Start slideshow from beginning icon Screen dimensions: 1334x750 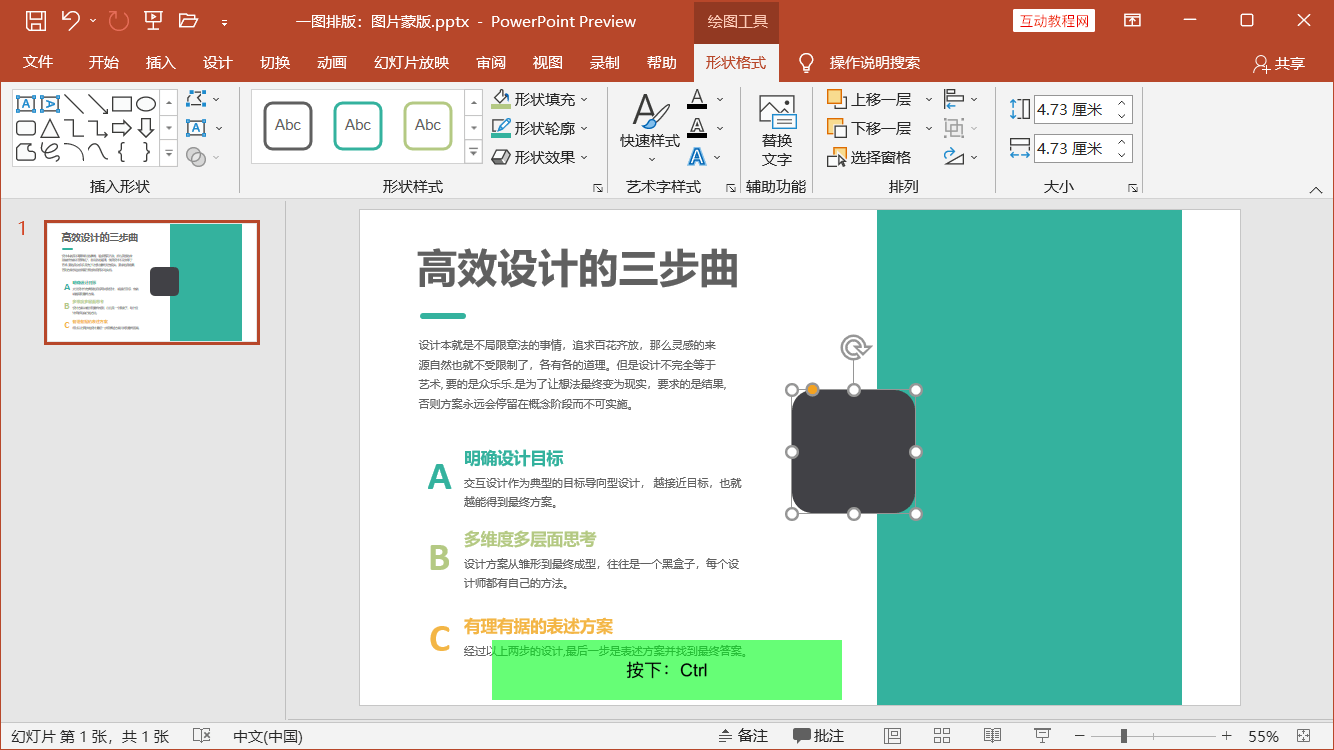click(x=153, y=20)
